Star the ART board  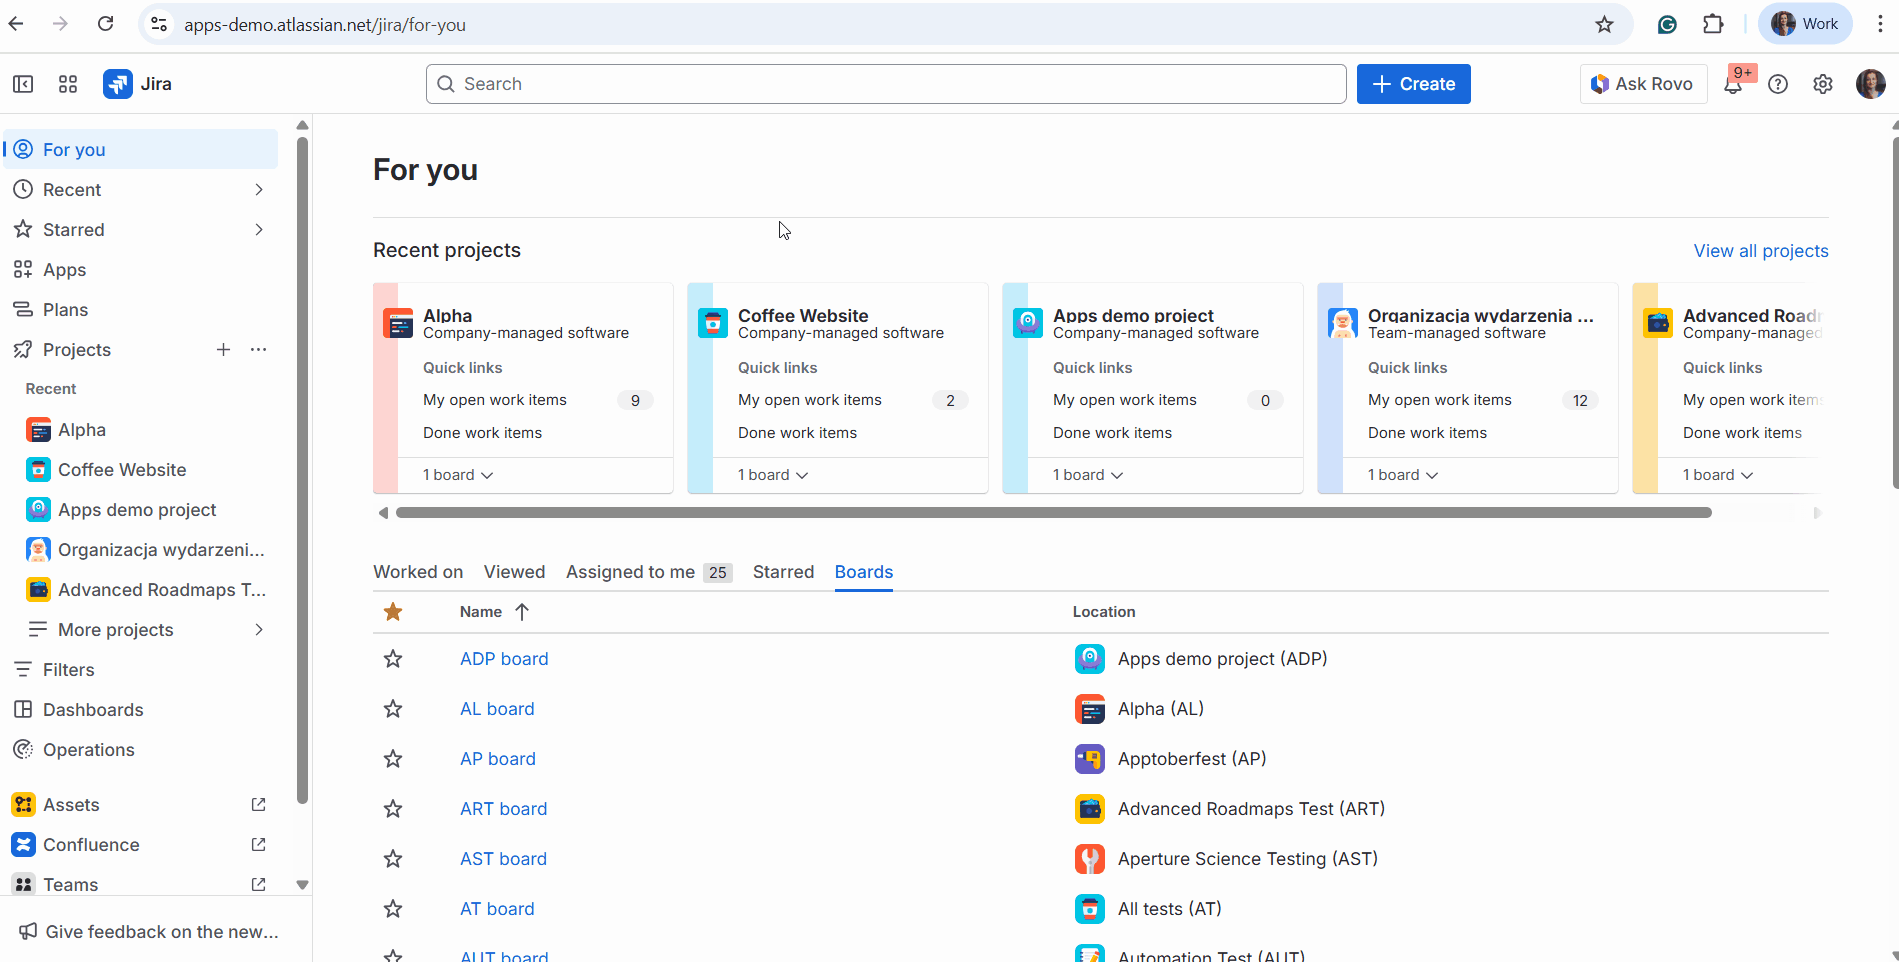click(x=393, y=809)
